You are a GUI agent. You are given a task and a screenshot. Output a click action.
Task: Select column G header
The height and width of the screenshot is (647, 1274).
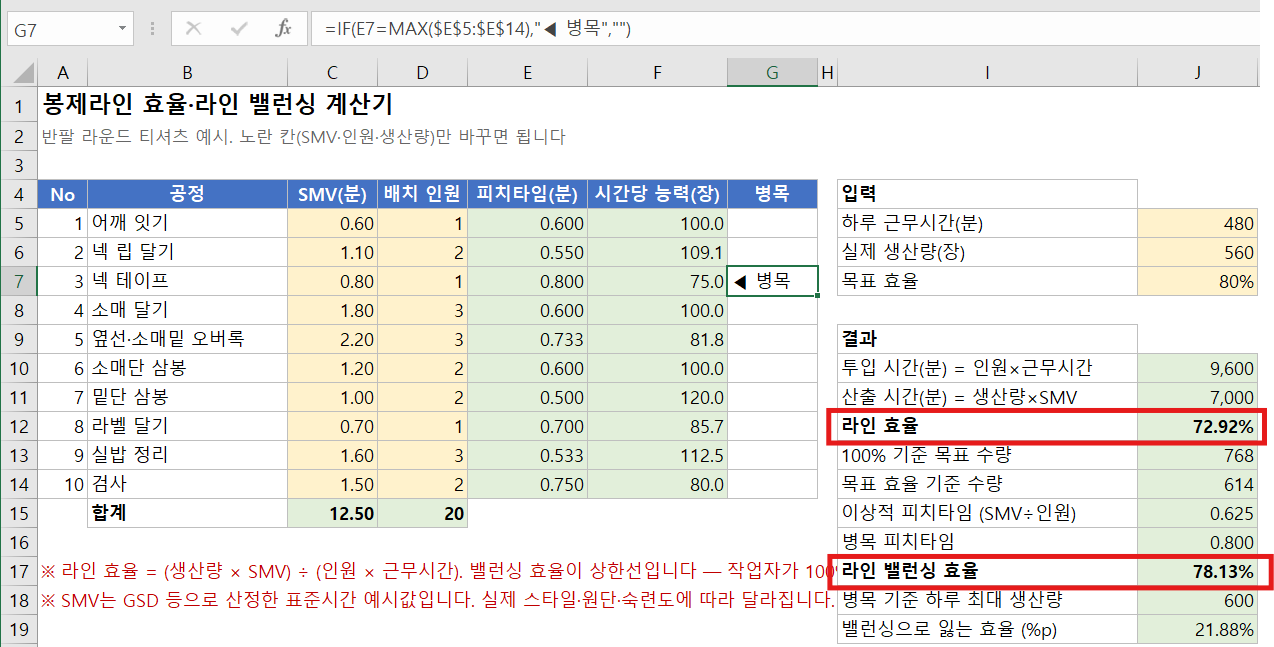coord(773,72)
